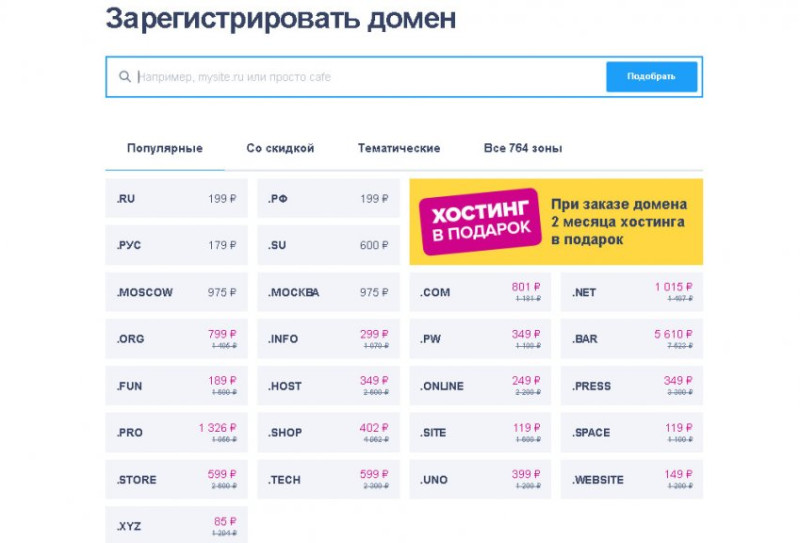
Task: Click the magnifier search icon
Action: (x=124, y=77)
